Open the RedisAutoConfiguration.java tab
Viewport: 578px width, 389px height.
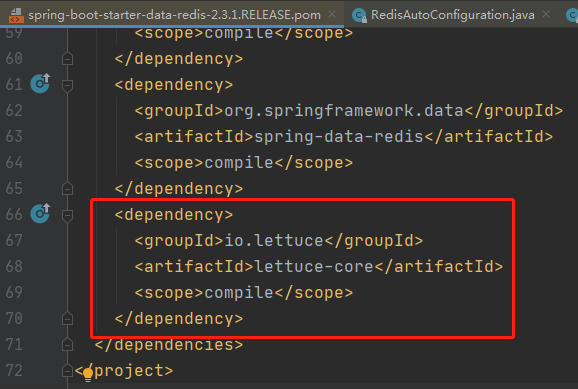(453, 15)
